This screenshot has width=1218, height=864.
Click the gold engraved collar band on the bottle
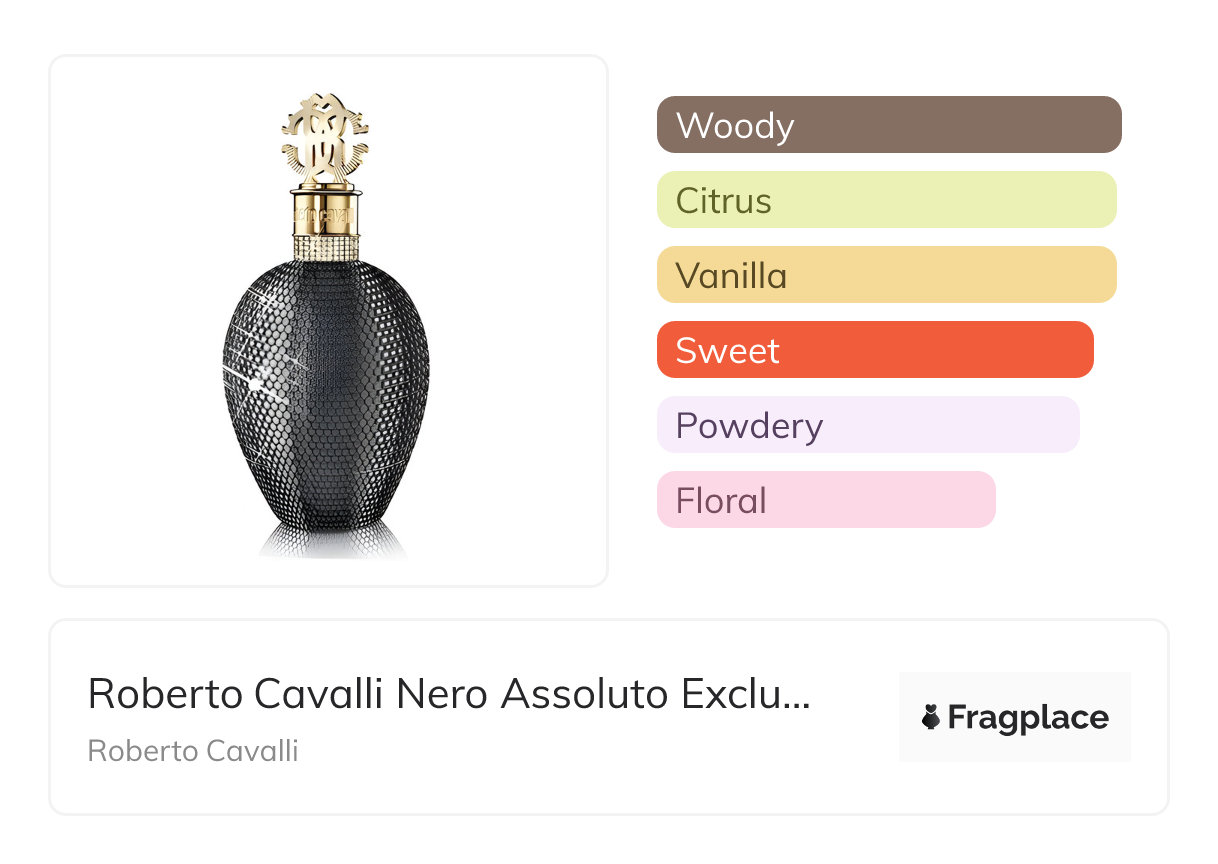325,213
